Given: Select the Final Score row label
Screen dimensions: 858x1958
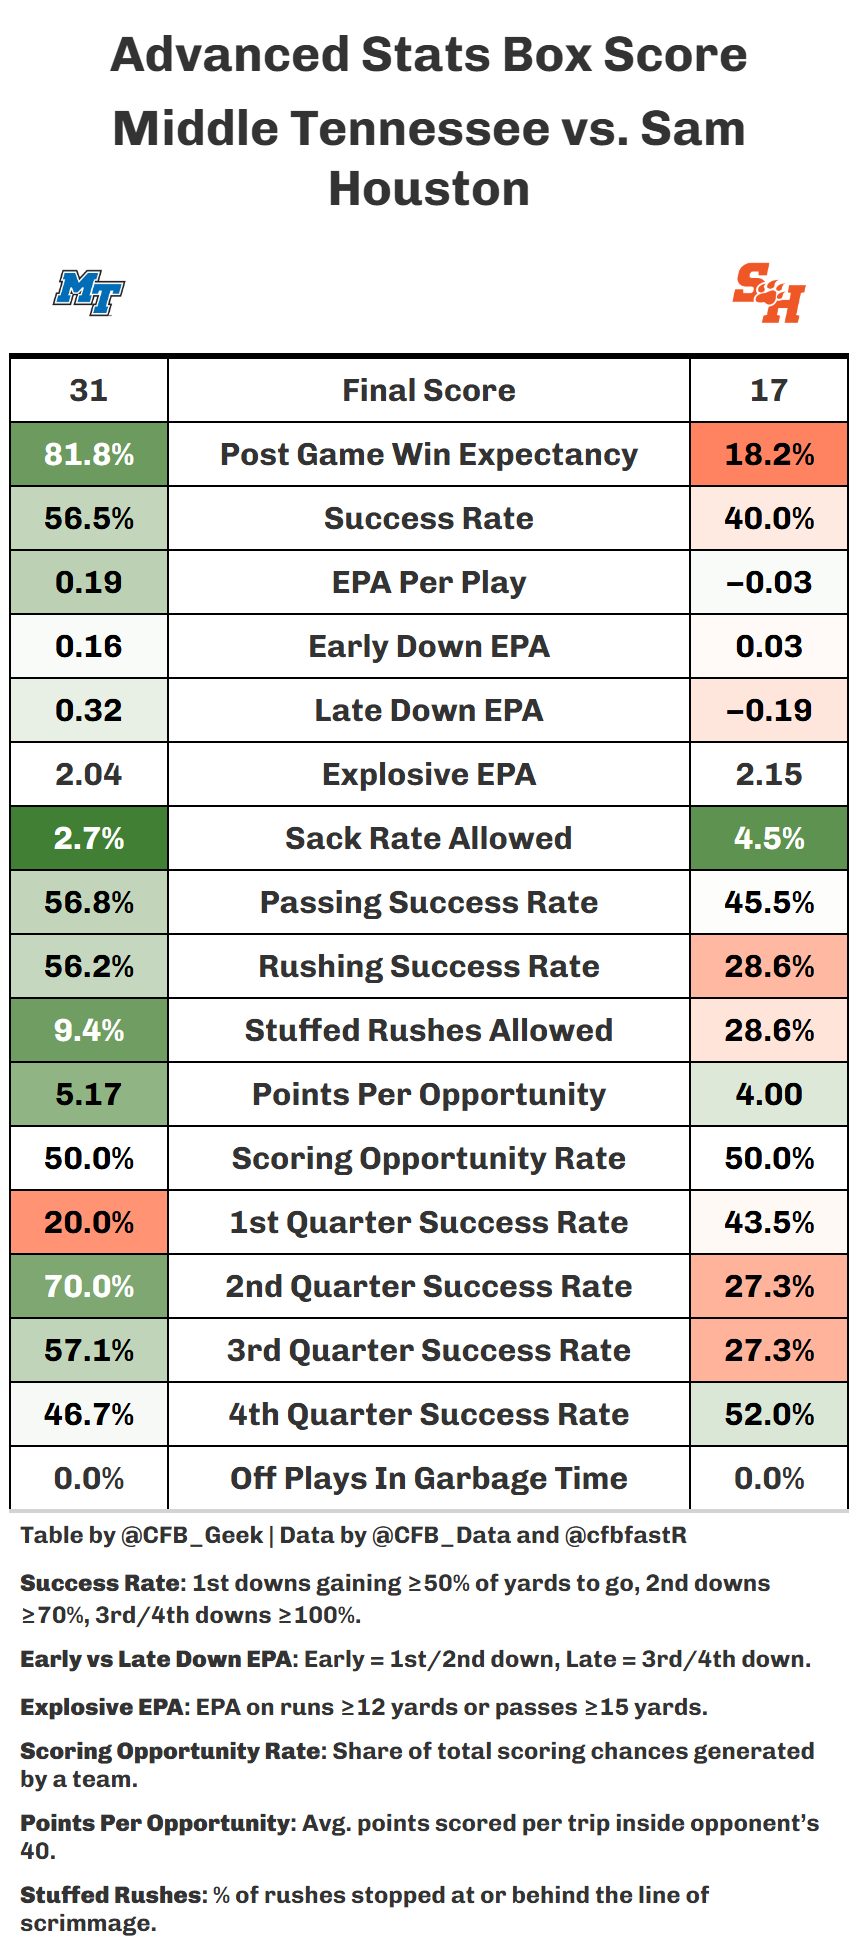Looking at the screenshot, I should pos(429,390).
